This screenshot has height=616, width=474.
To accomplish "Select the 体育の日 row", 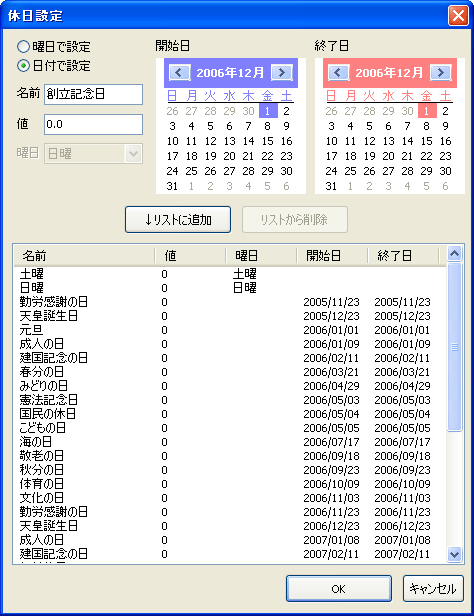I will point(230,484).
